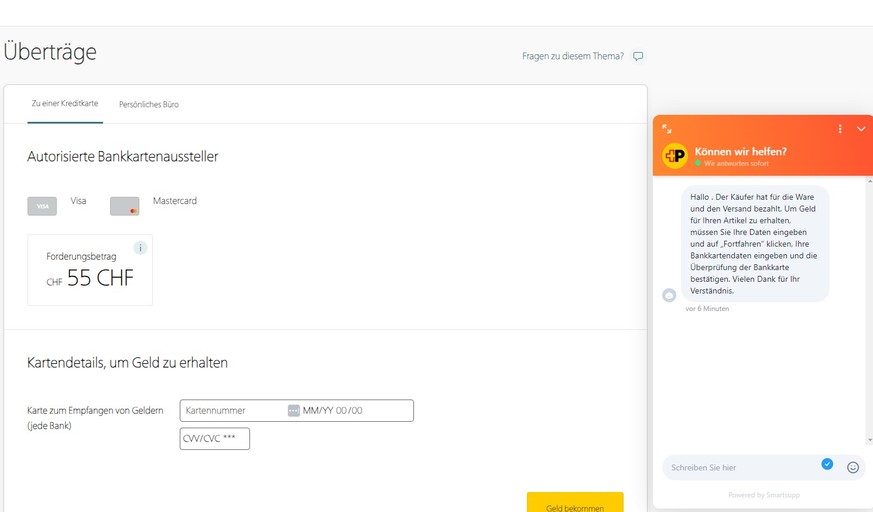Expand the chat widget with arrows icon
873x512 pixels.
(x=667, y=129)
